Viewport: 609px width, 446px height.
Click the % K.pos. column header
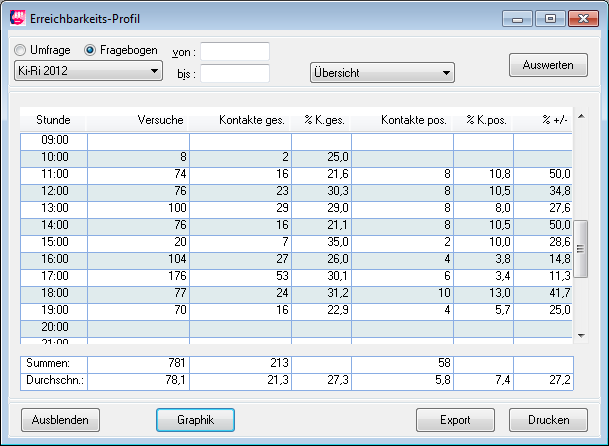pos(486,120)
